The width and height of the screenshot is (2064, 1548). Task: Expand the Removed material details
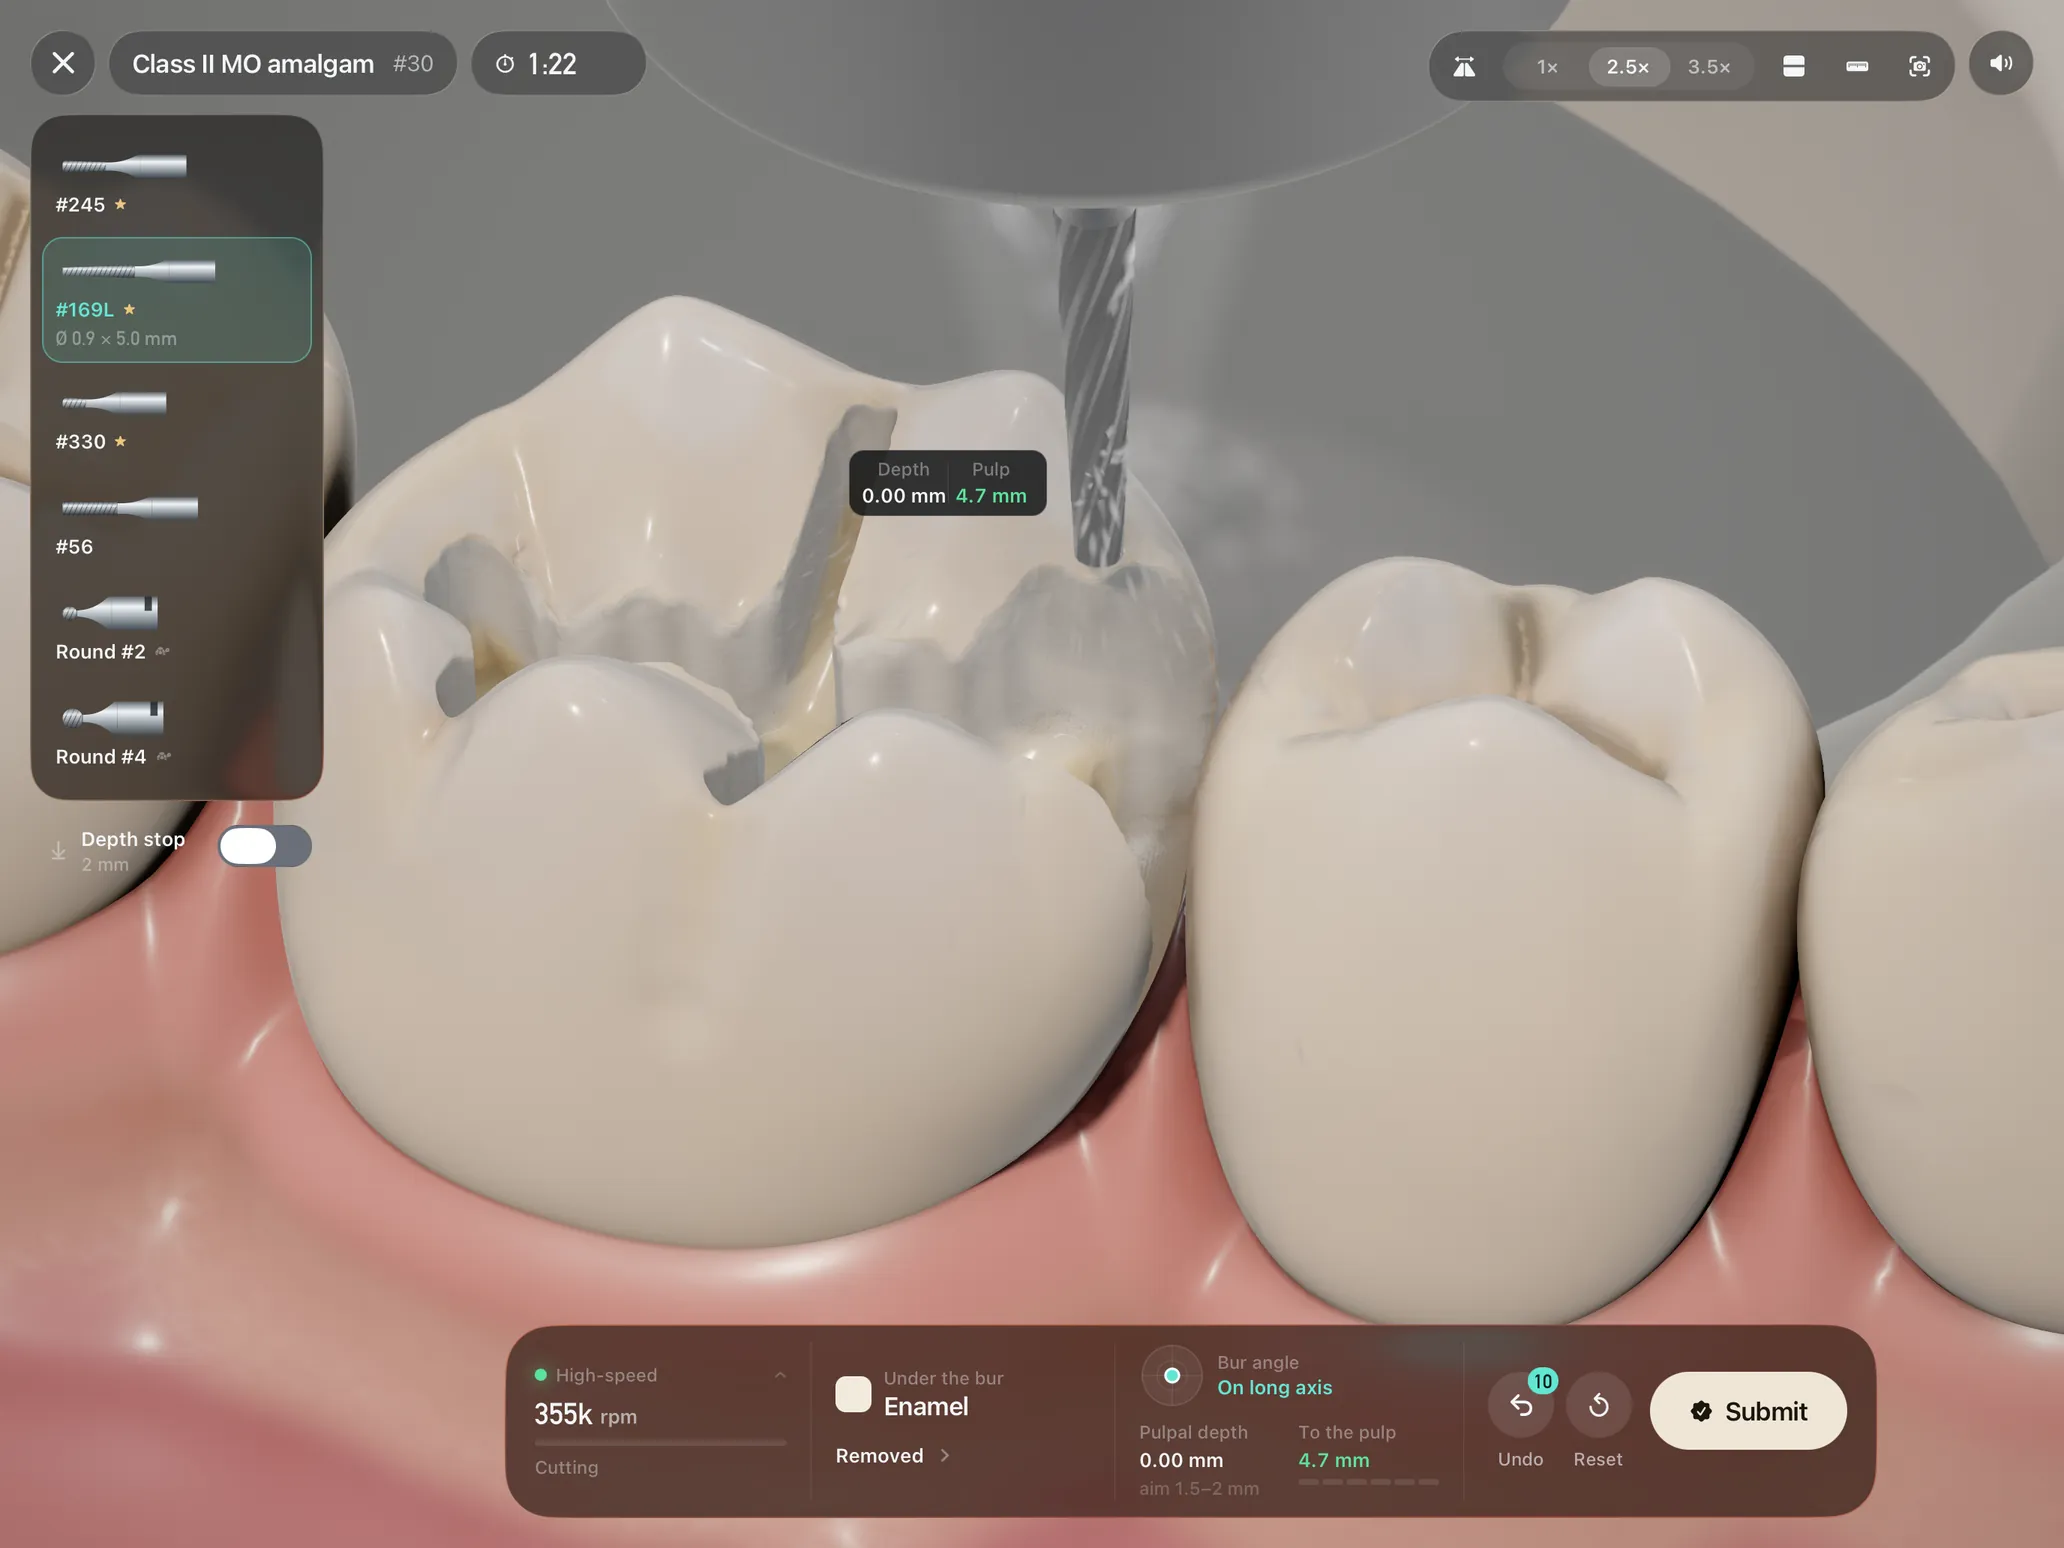[x=893, y=1456]
